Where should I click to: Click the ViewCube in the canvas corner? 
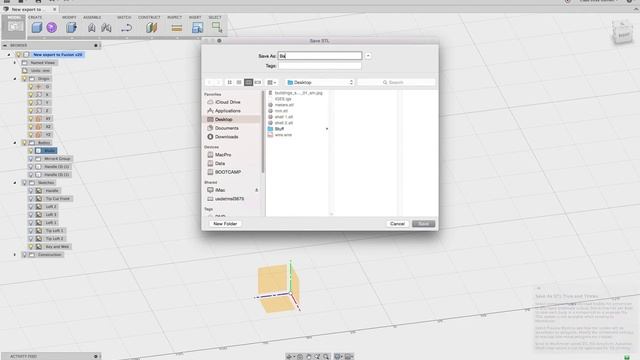pos(622,33)
